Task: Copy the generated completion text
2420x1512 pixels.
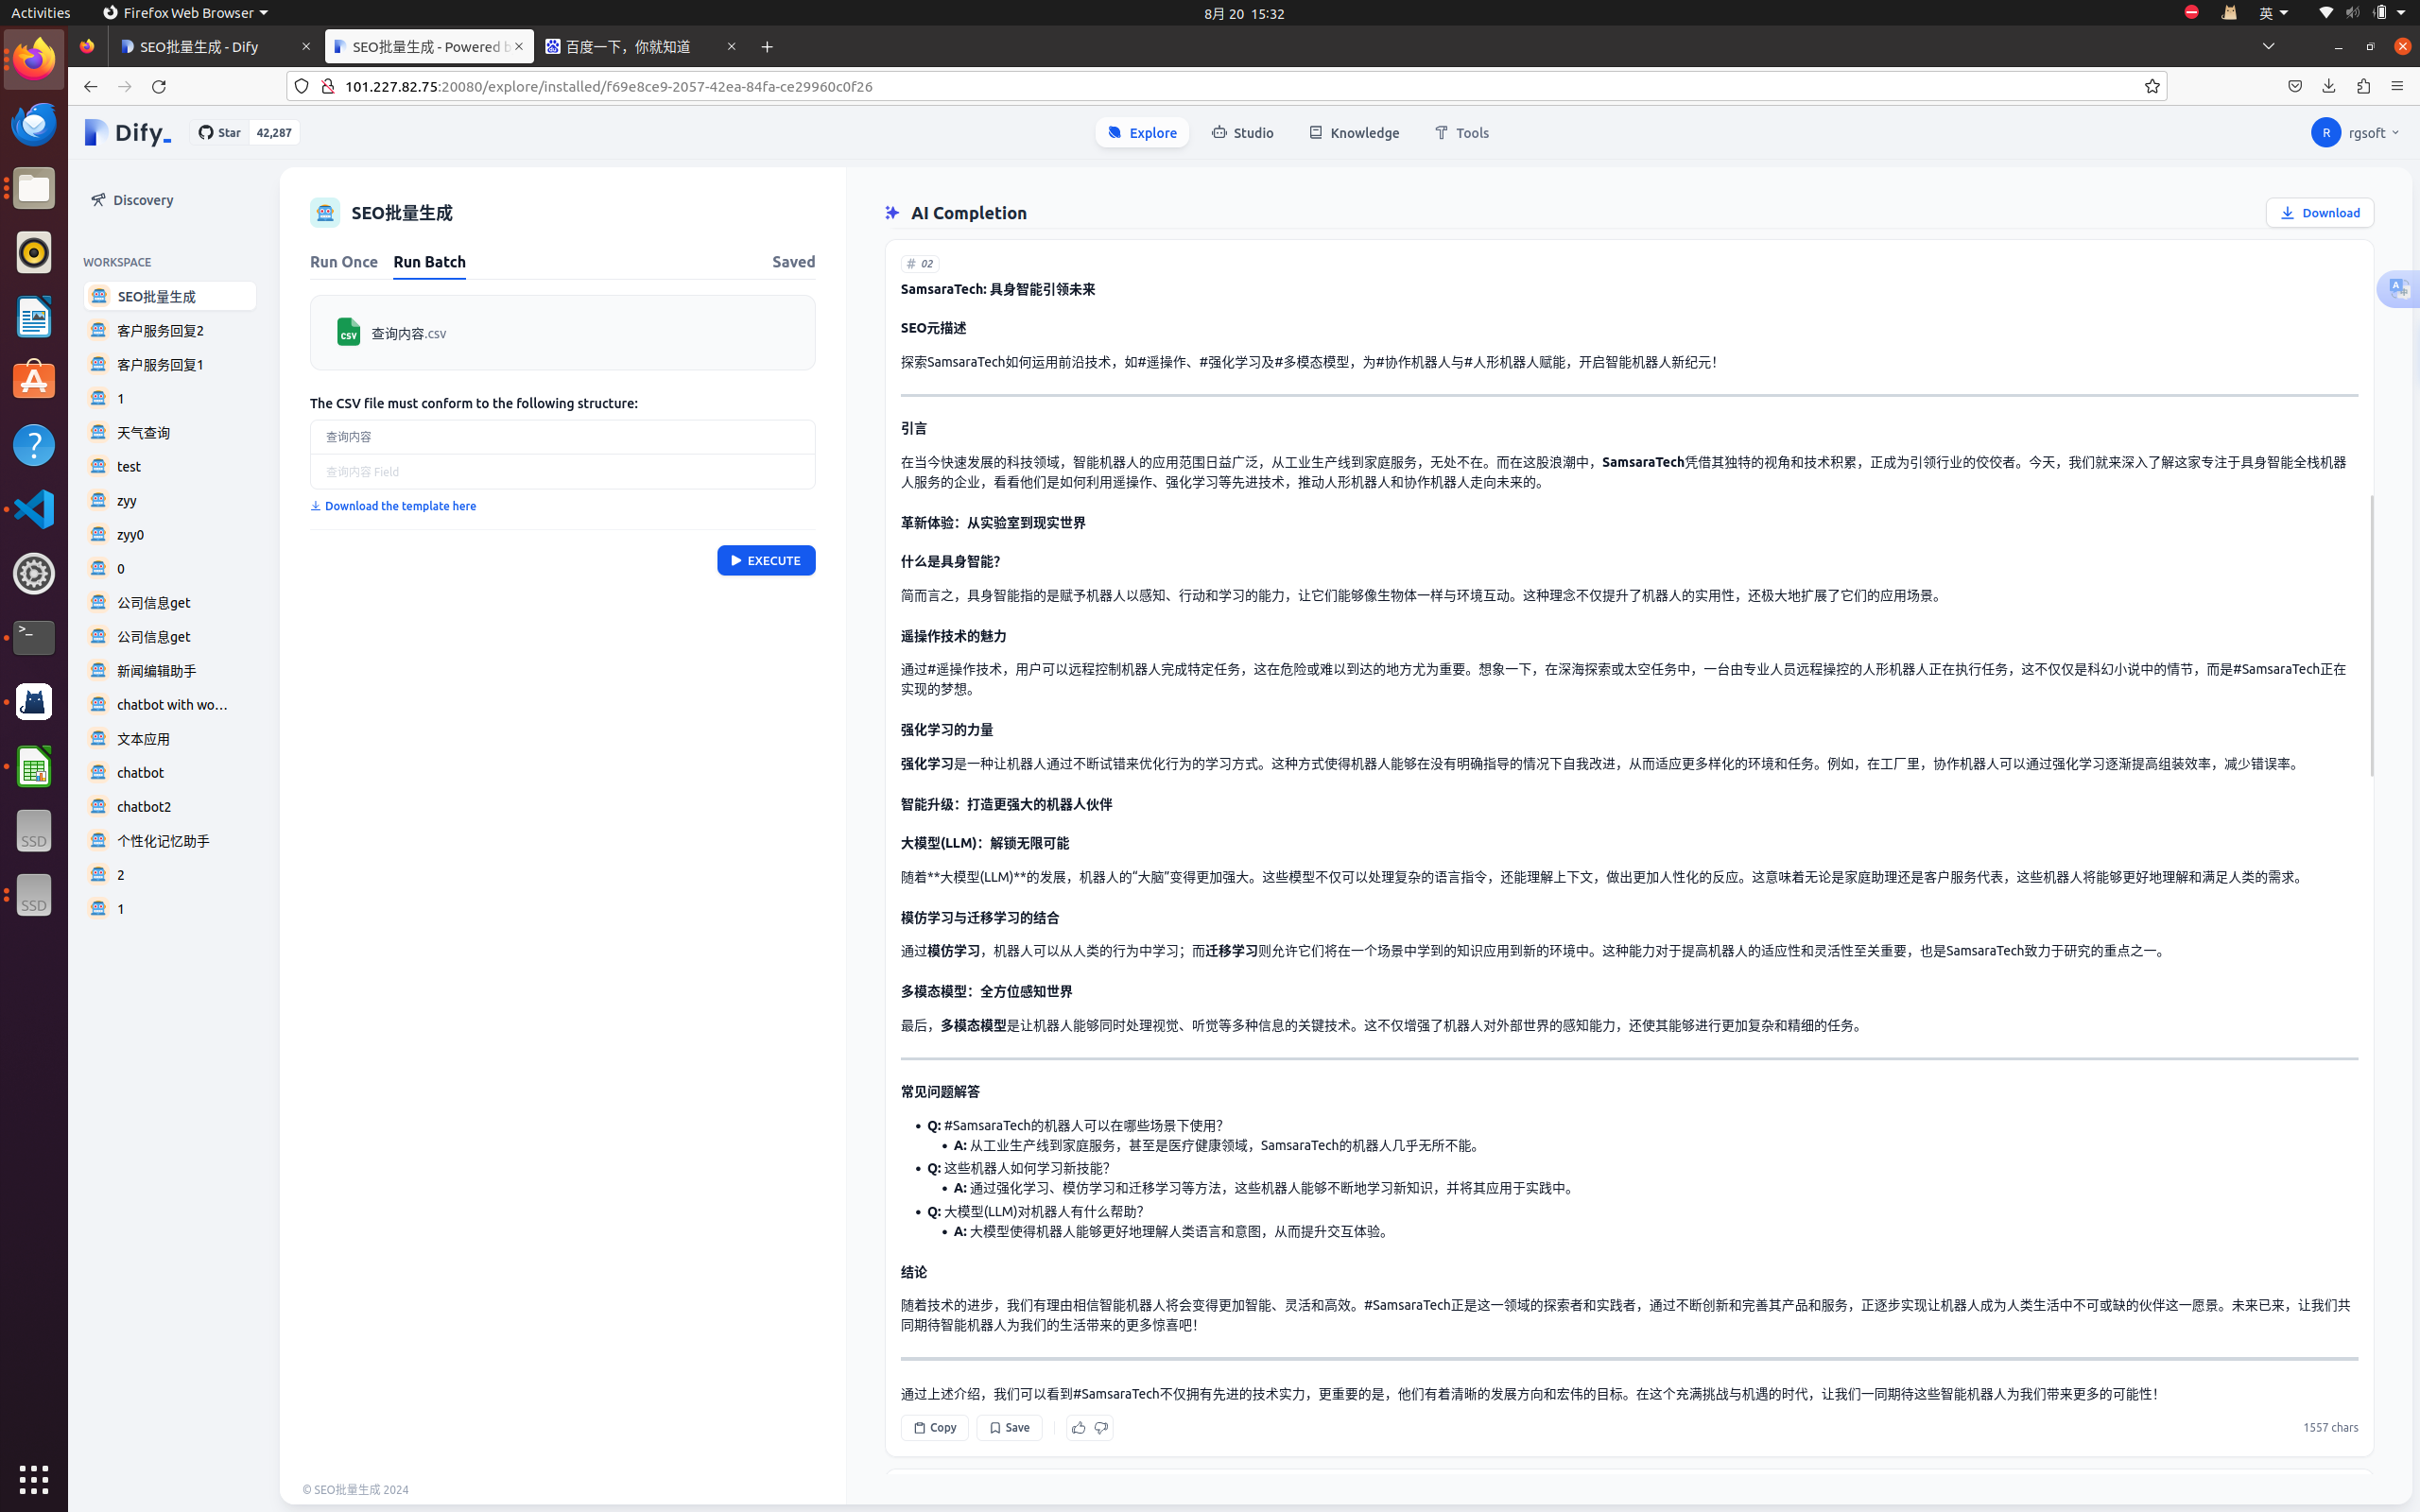Action: [934, 1428]
